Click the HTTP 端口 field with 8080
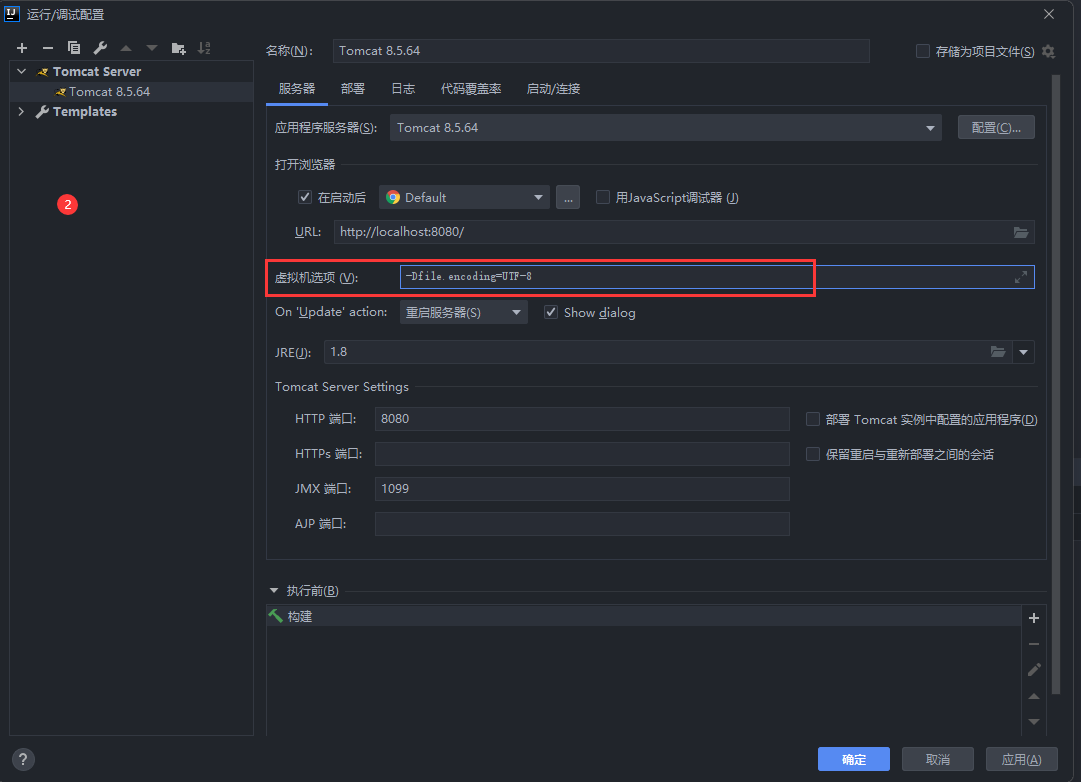 tap(582, 419)
